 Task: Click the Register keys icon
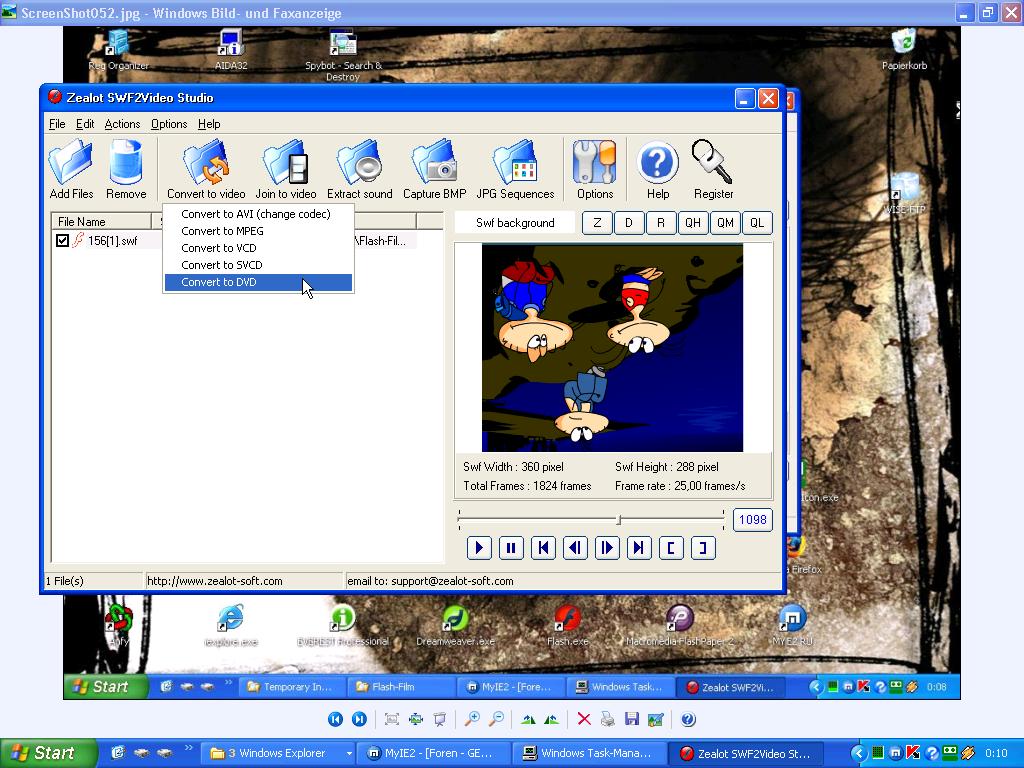(x=712, y=162)
